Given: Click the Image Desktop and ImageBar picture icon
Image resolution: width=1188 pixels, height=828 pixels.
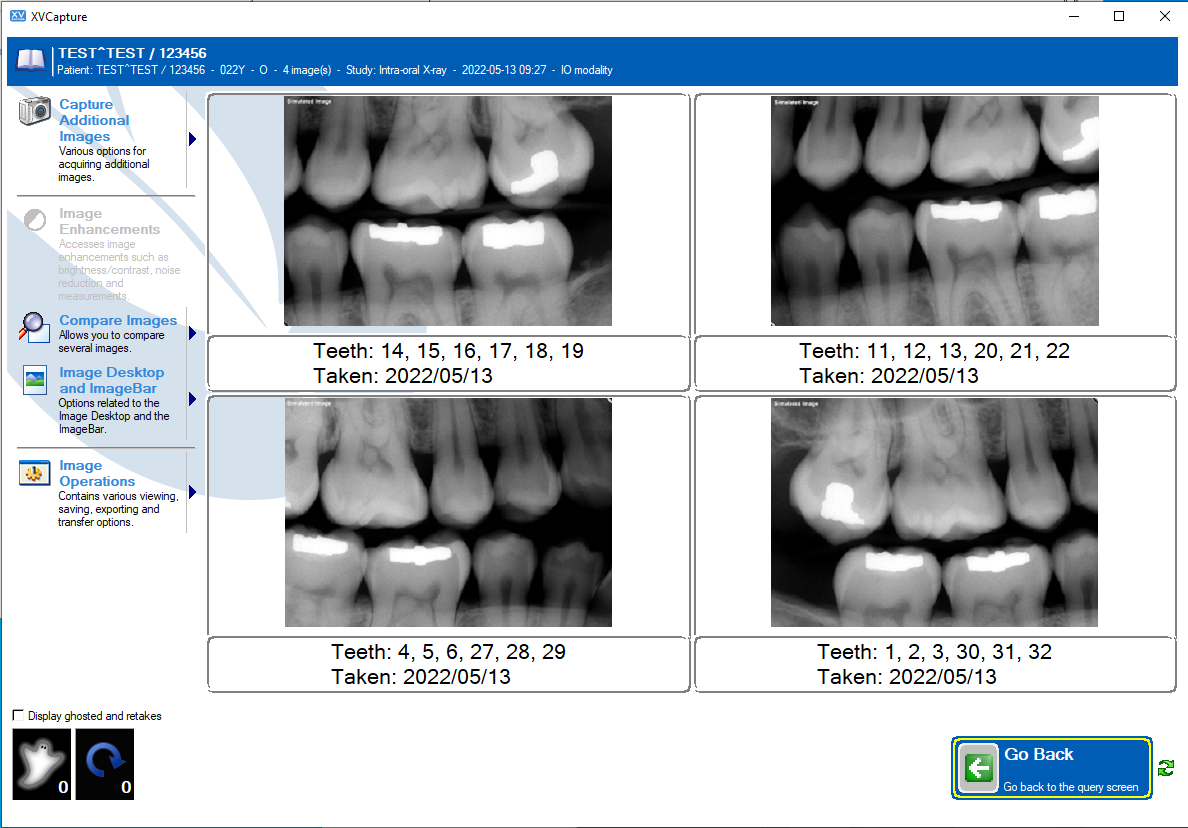Looking at the screenshot, I should pos(35,380).
